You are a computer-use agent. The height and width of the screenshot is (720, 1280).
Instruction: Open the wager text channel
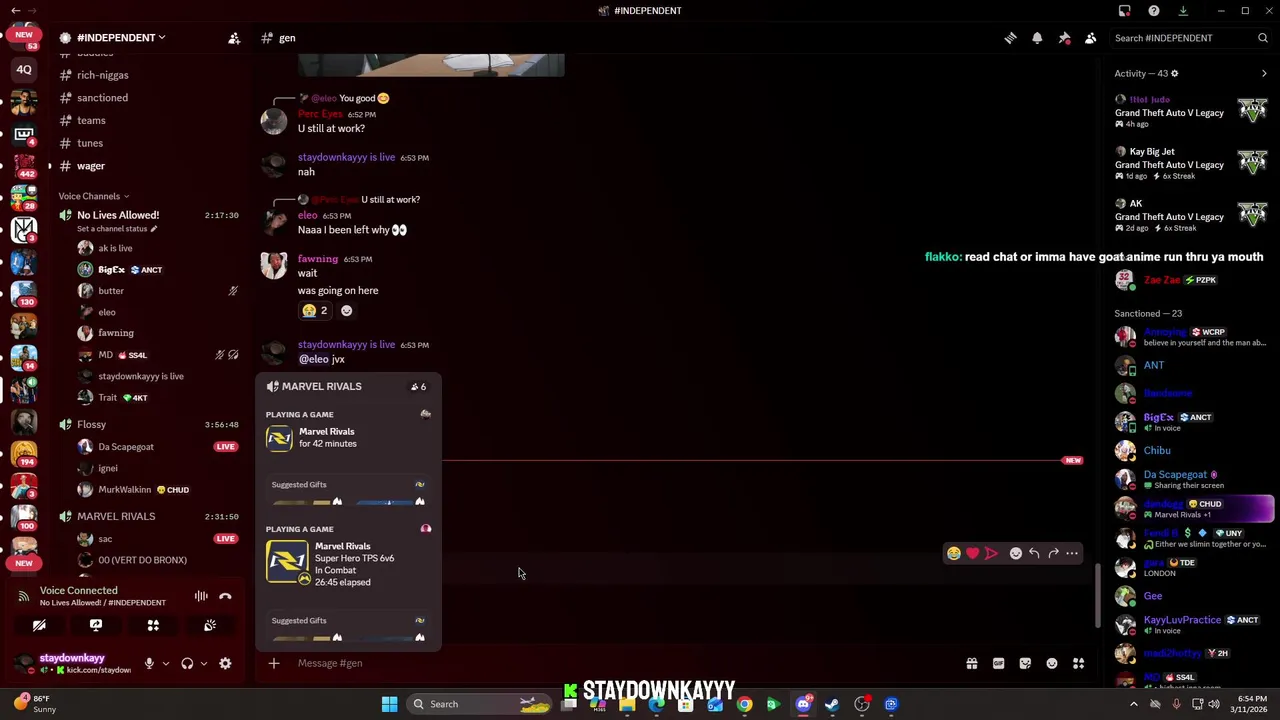tap(91, 166)
